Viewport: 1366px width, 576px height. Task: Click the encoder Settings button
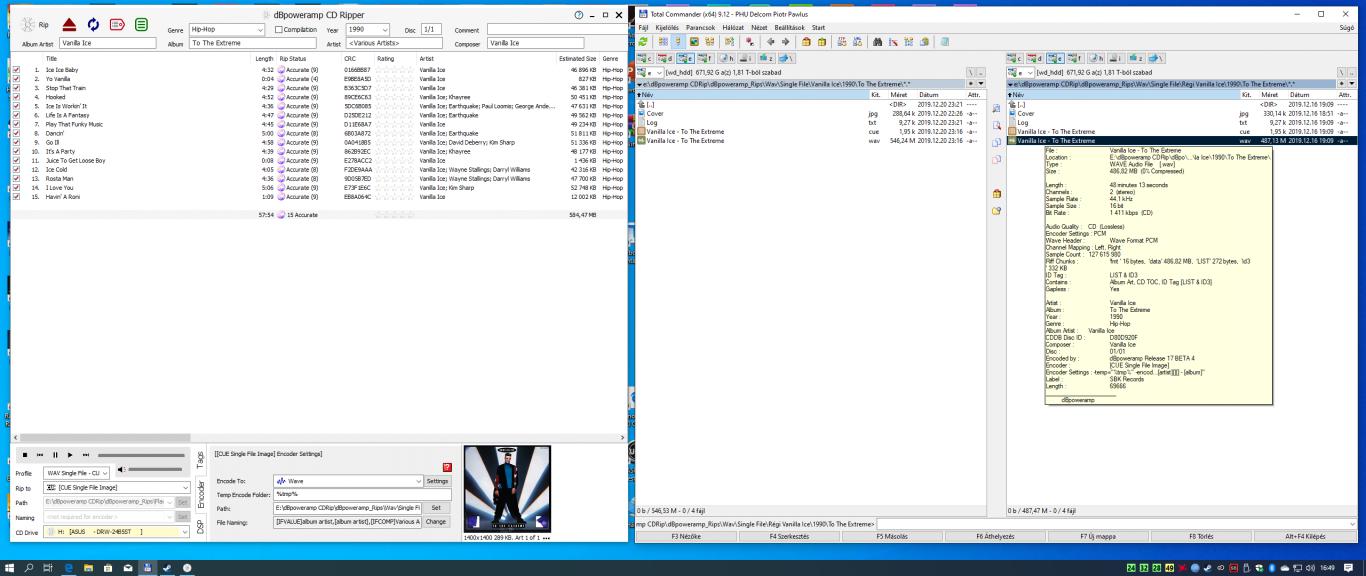tap(438, 481)
